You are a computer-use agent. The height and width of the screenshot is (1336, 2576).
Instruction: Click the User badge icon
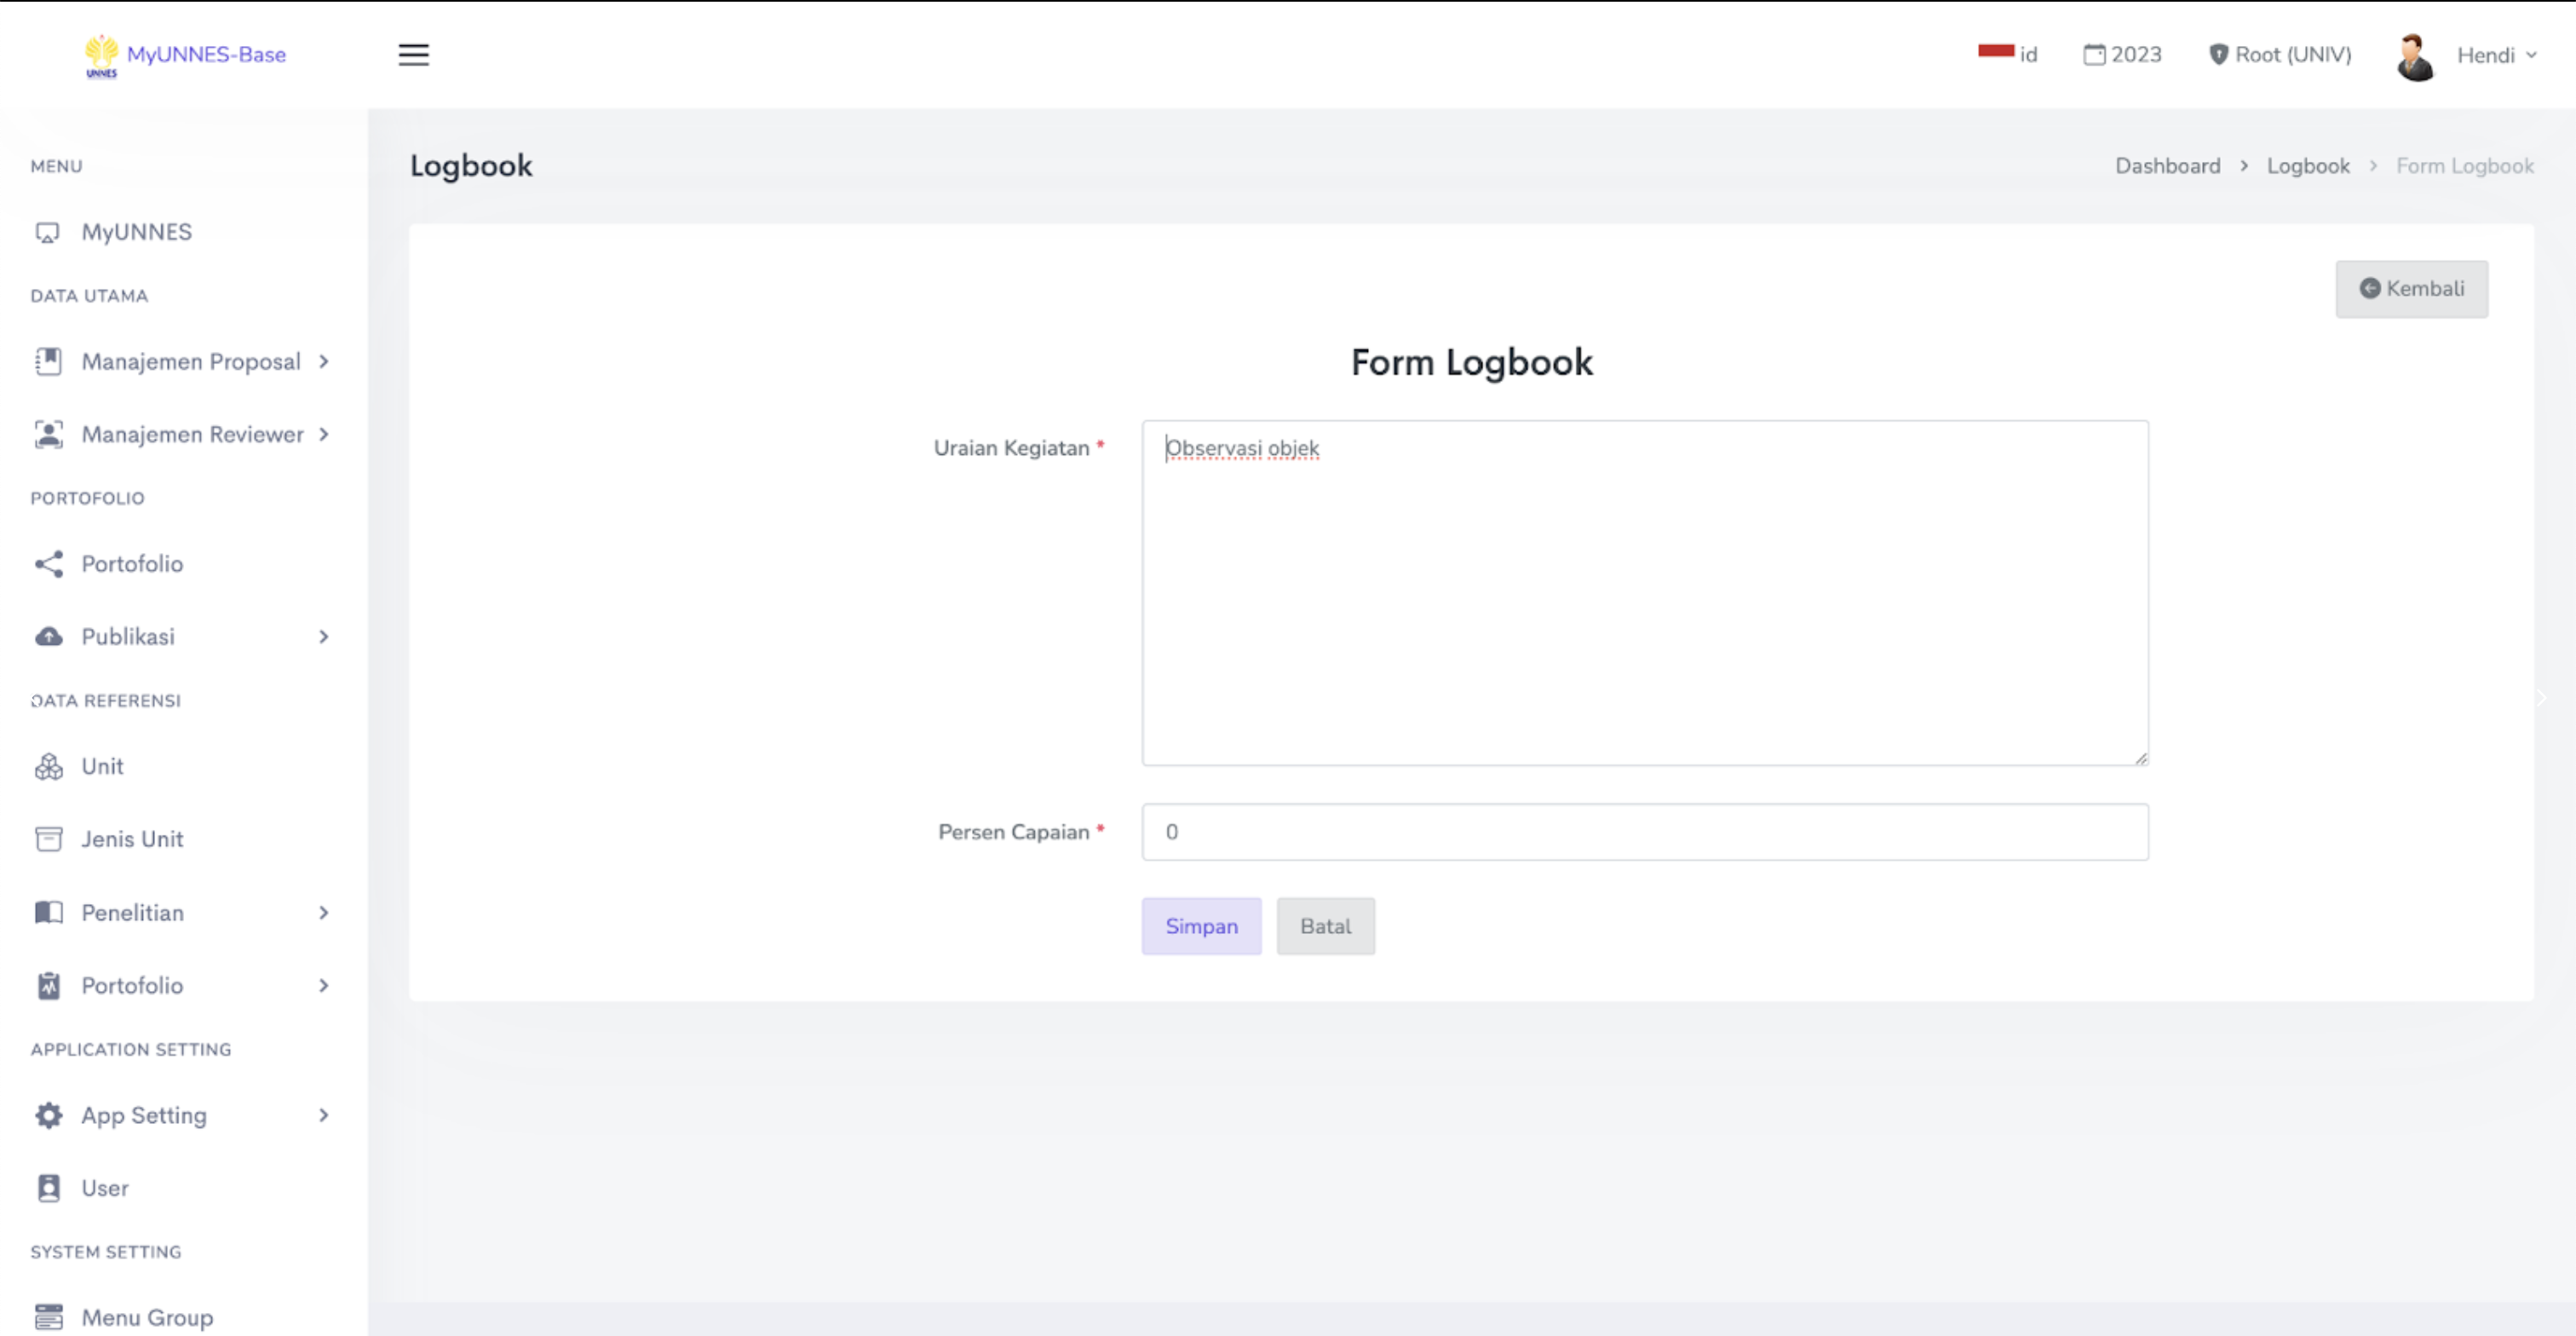[x=48, y=1188]
